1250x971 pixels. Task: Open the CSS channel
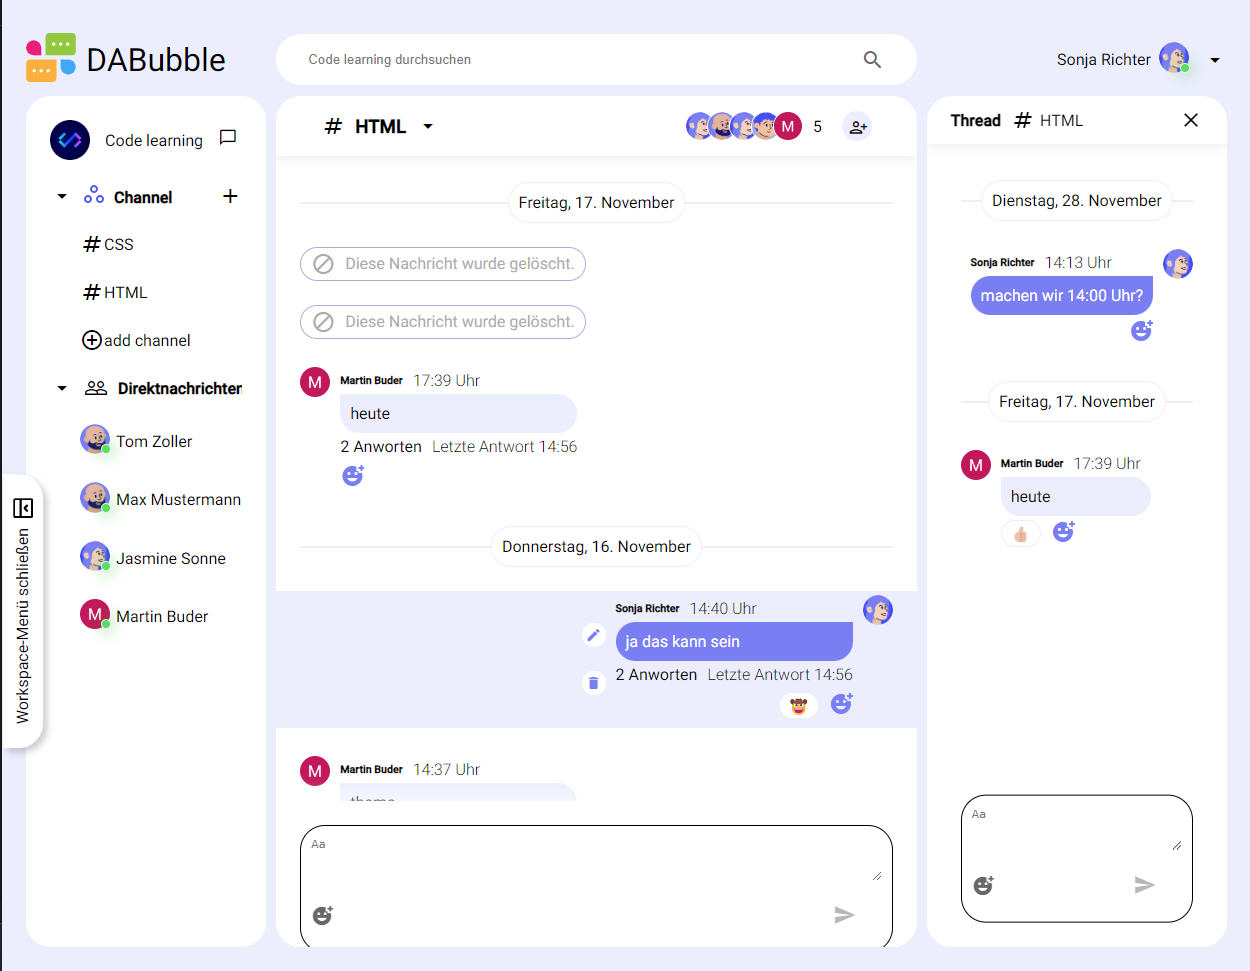108,244
